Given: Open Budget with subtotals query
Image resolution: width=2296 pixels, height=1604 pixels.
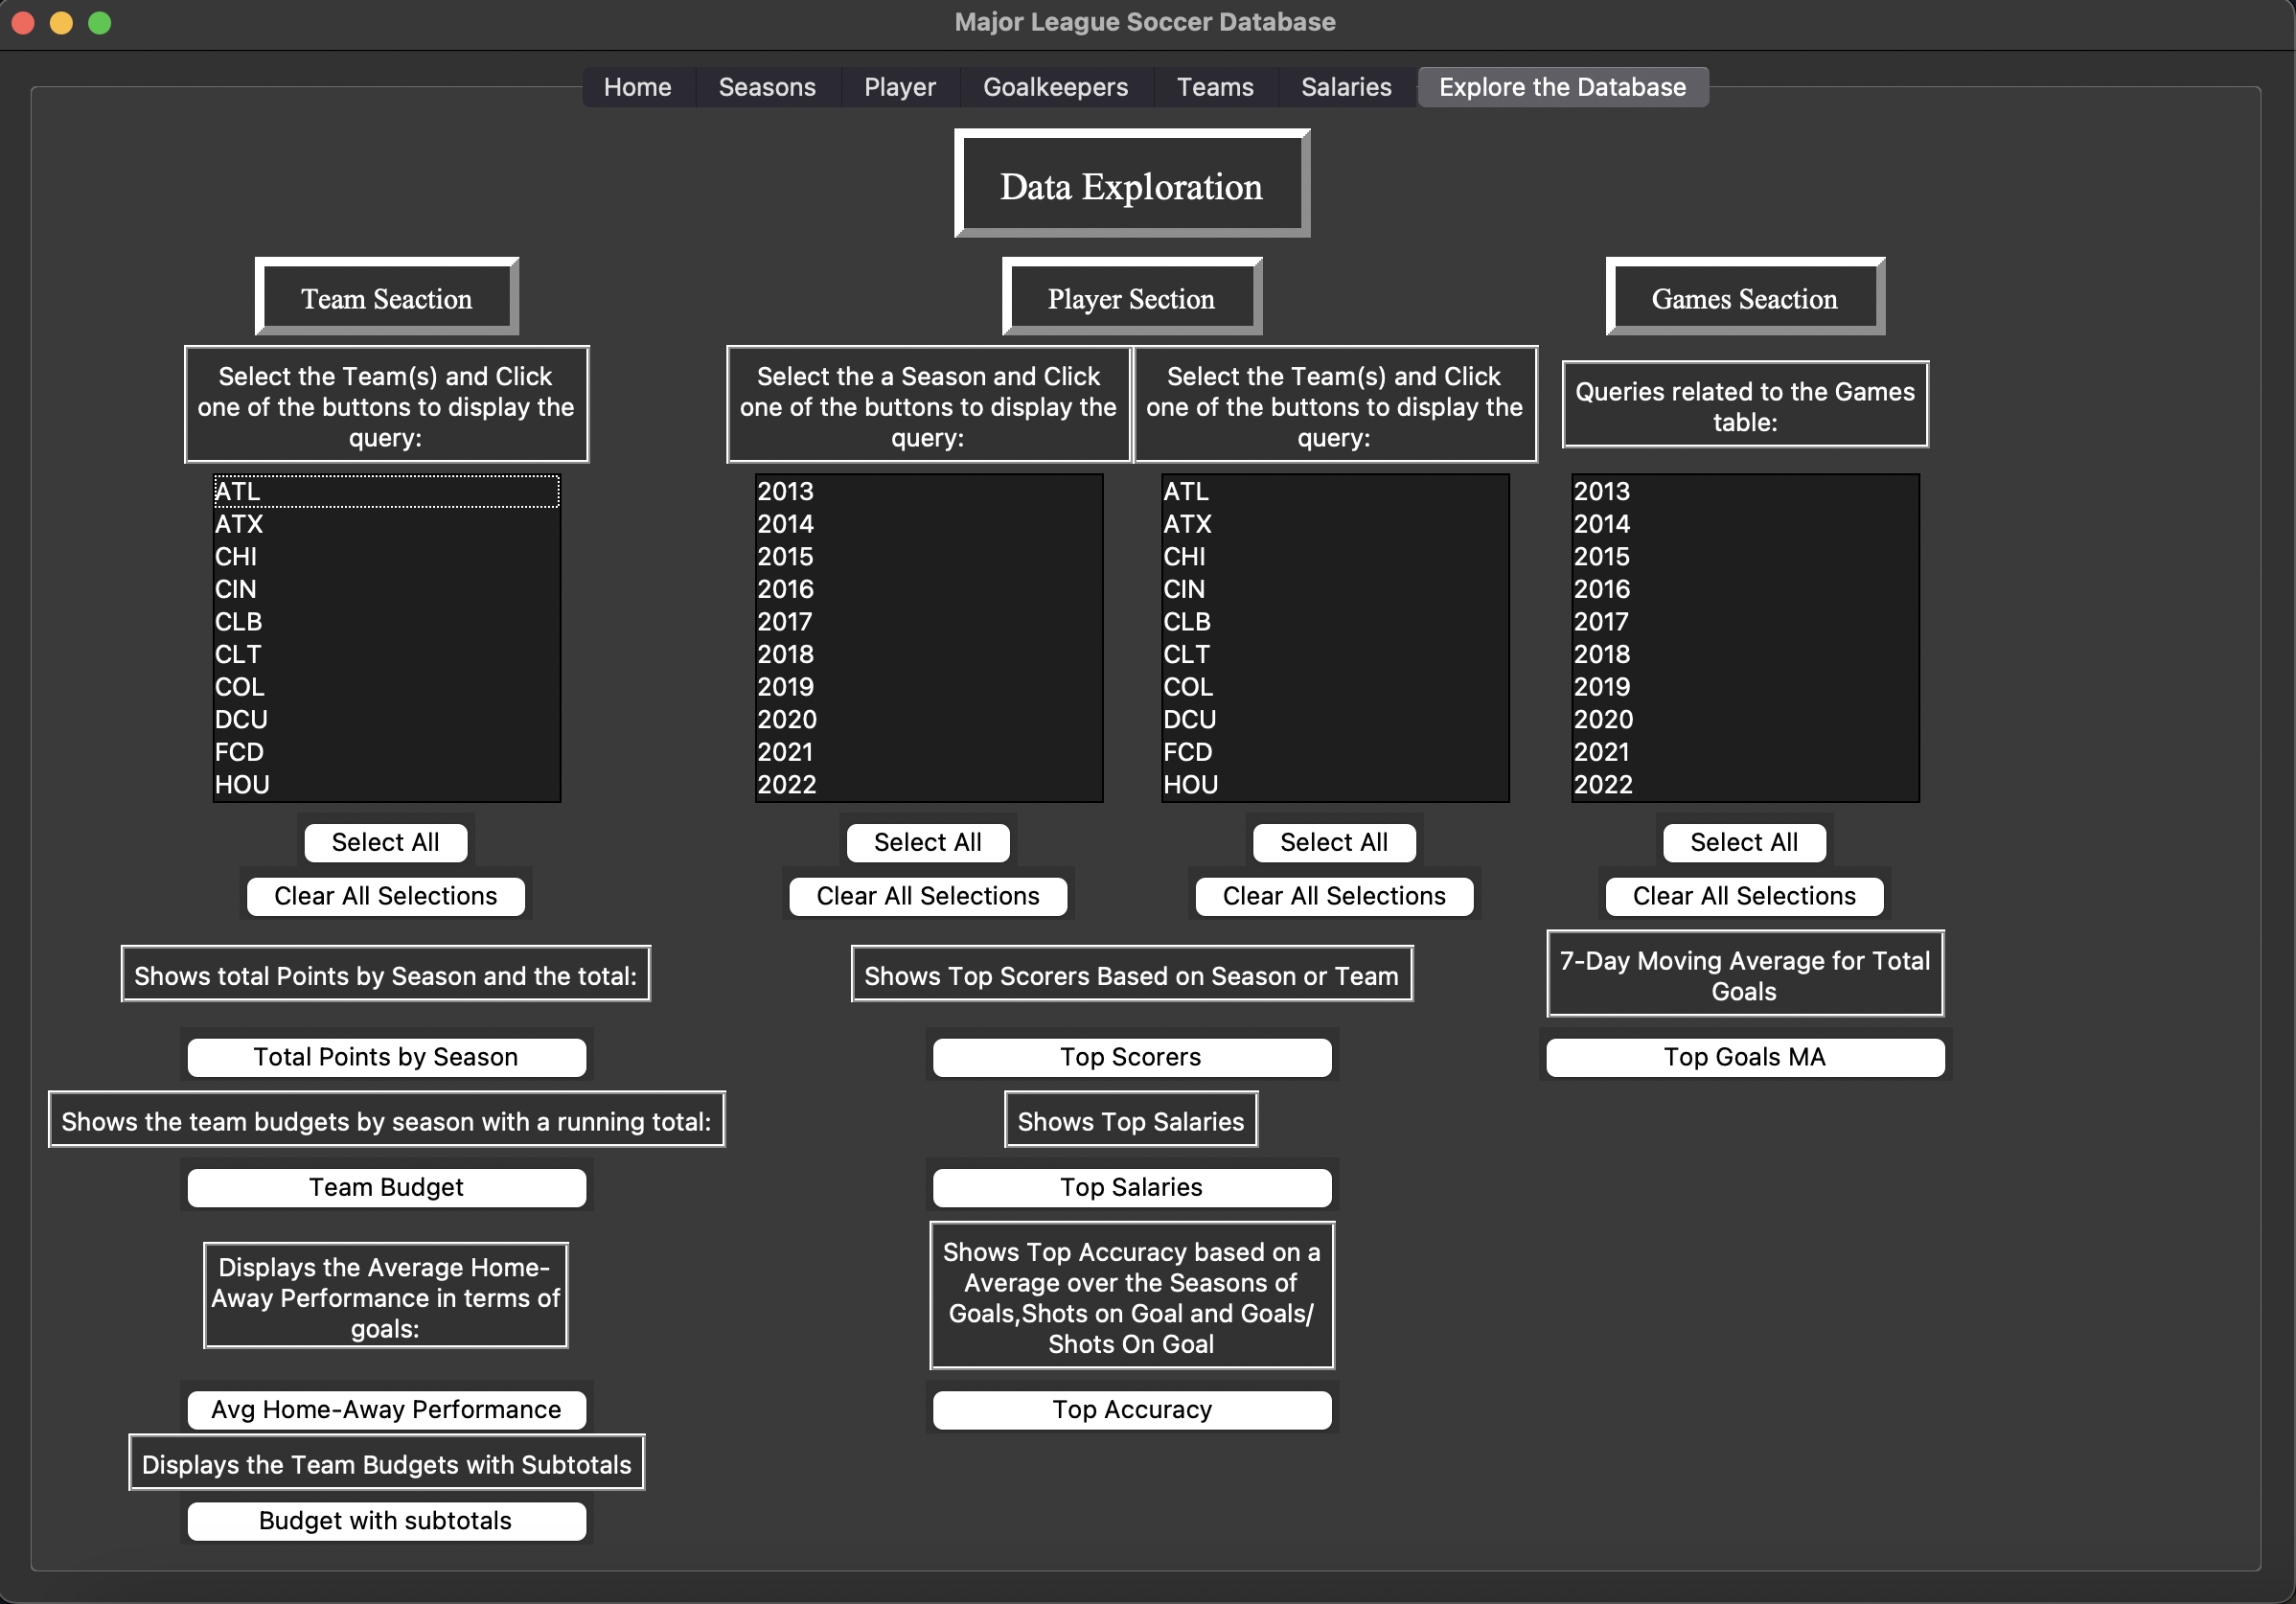Looking at the screenshot, I should click(x=386, y=1520).
